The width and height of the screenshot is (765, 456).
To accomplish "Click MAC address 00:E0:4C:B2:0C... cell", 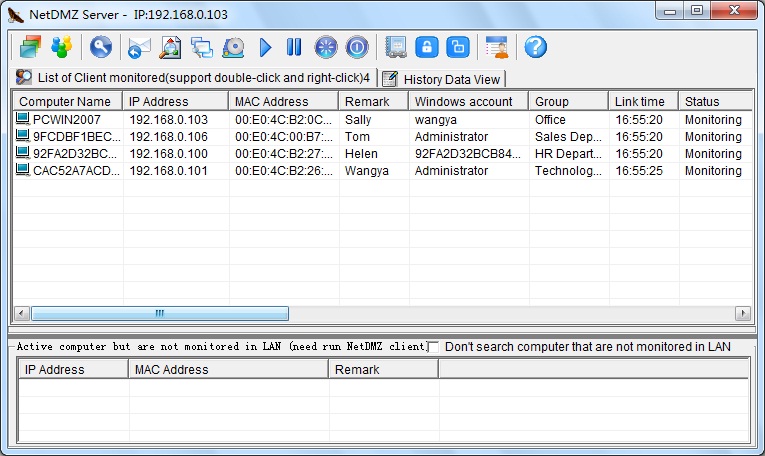I will click(x=283, y=119).
